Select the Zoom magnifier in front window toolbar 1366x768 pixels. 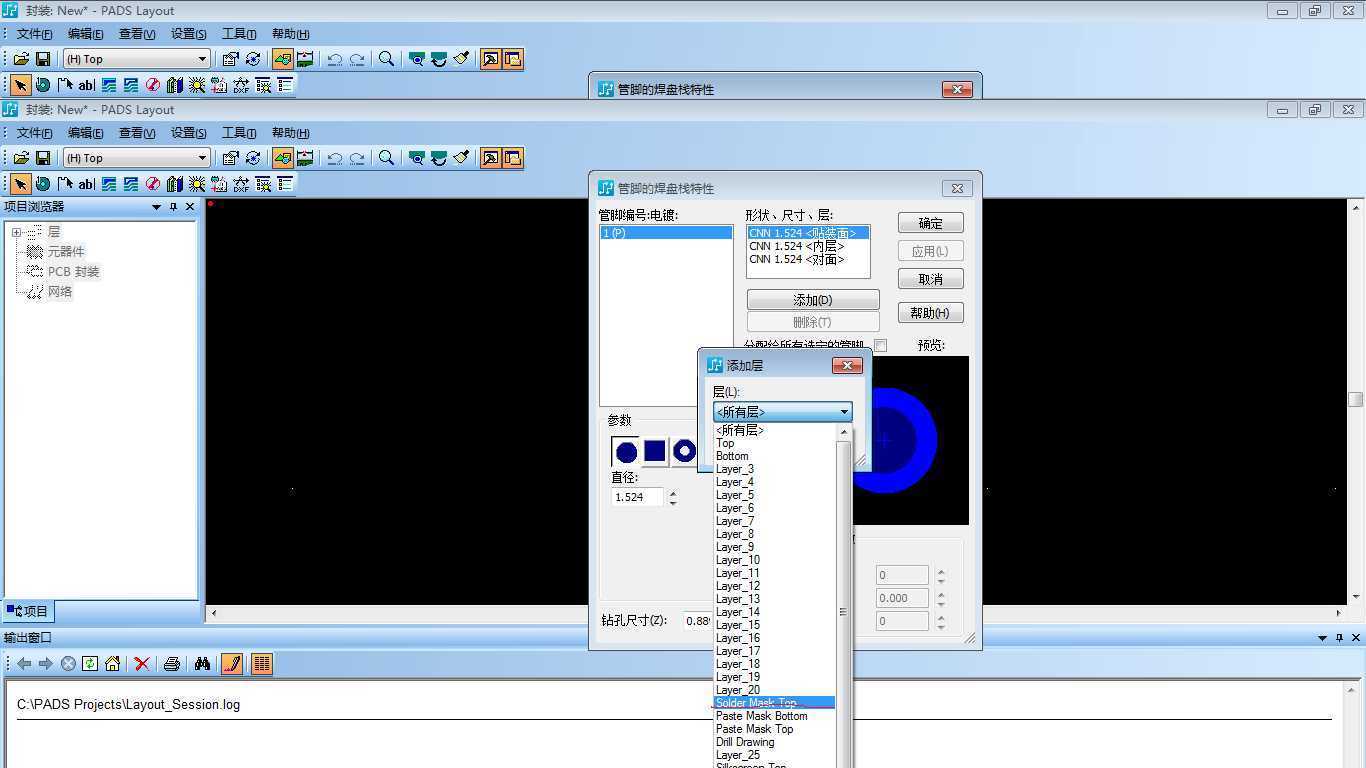(387, 158)
